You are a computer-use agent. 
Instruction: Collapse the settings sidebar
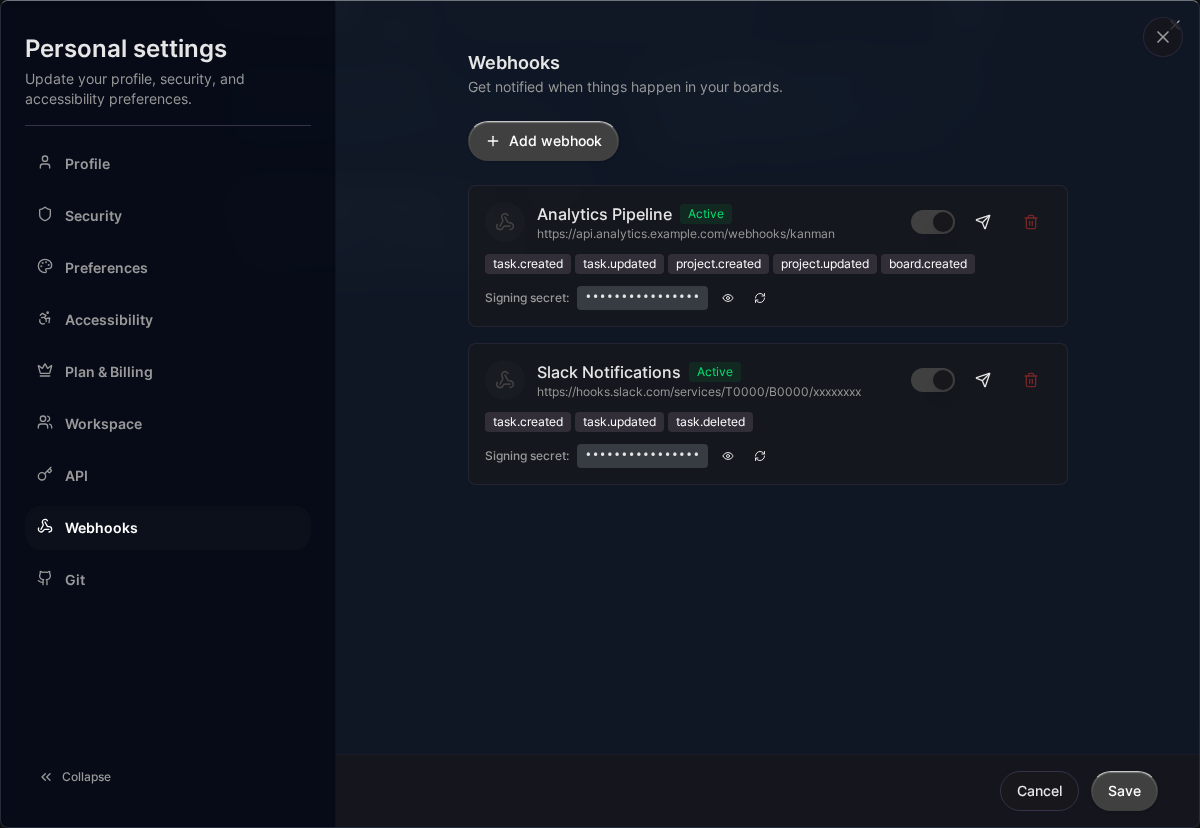tap(75, 777)
